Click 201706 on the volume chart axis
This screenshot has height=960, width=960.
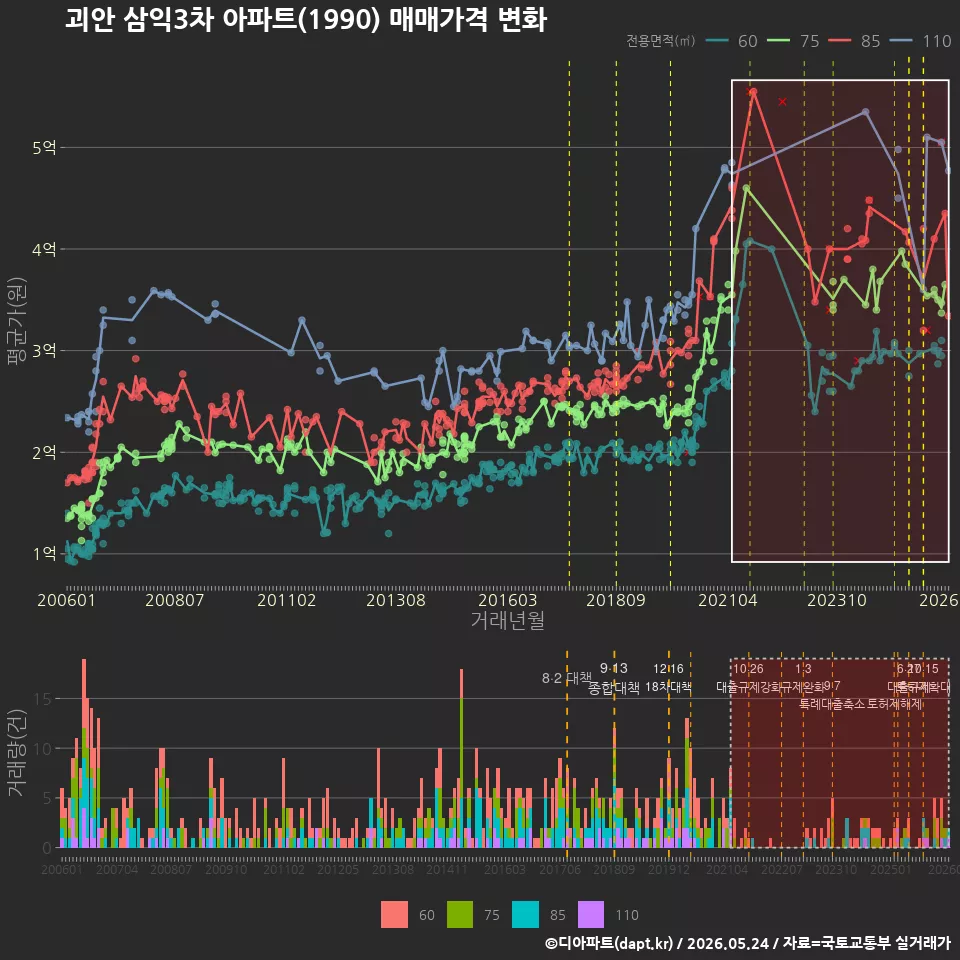560,869
